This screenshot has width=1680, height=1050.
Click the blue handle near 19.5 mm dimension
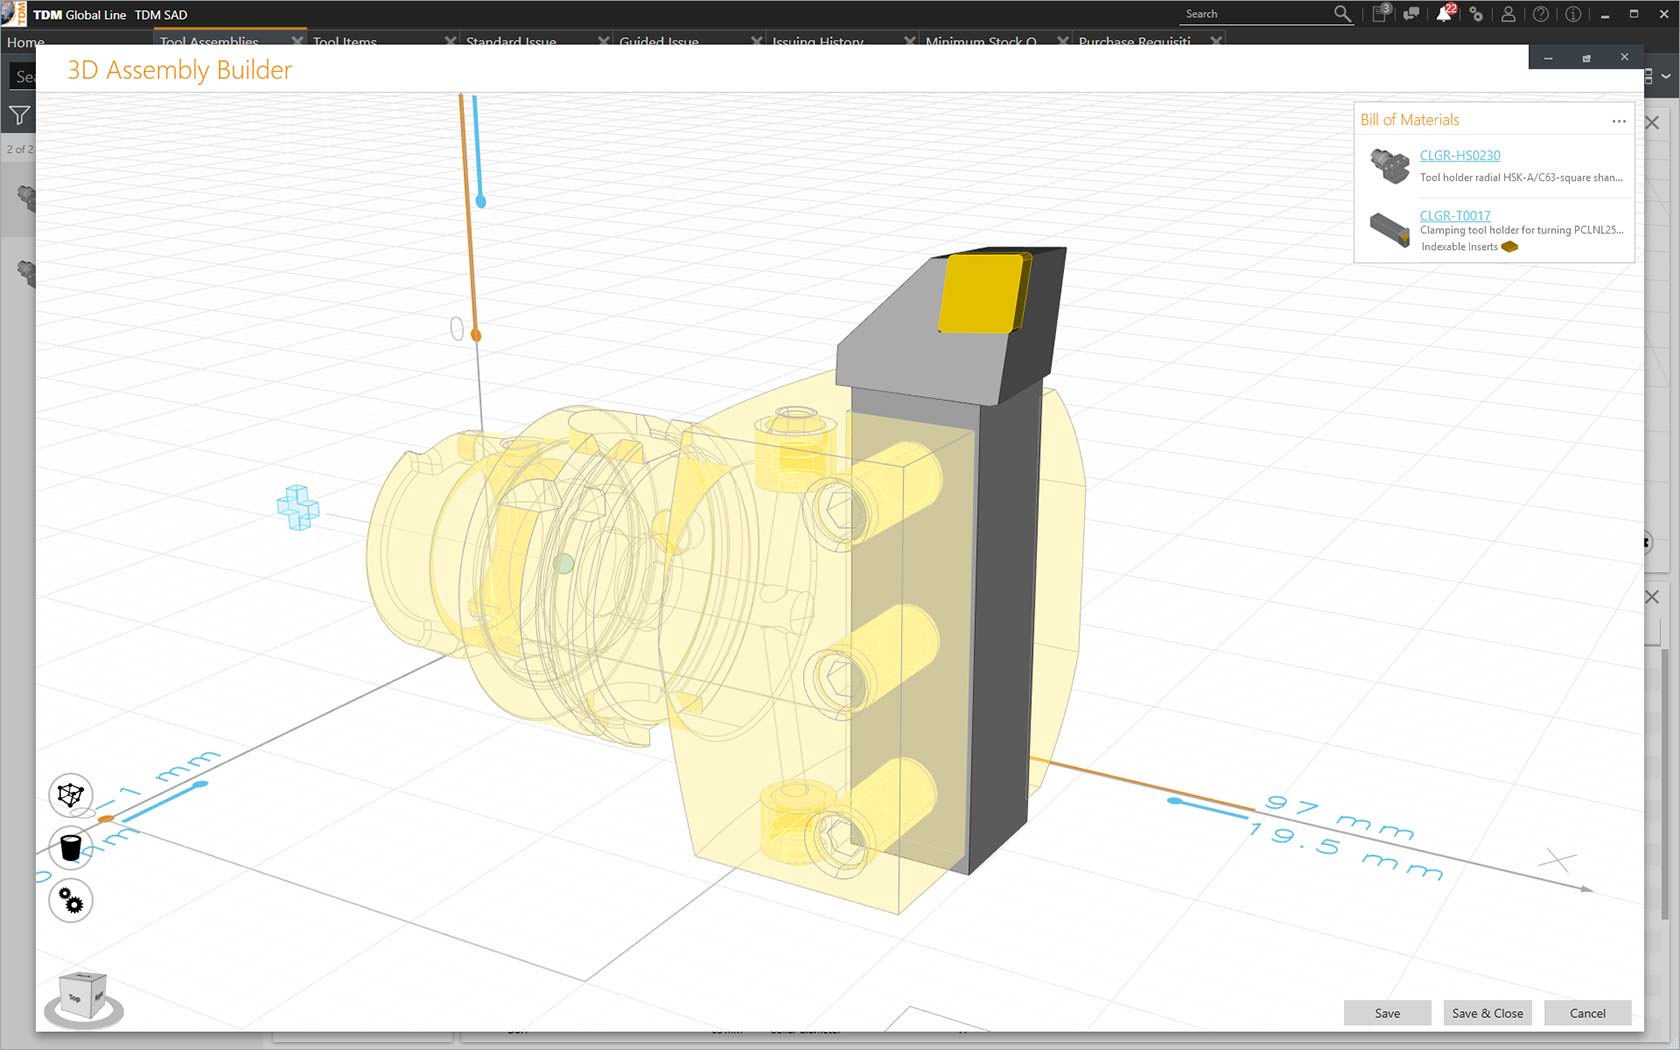pos(1175,801)
